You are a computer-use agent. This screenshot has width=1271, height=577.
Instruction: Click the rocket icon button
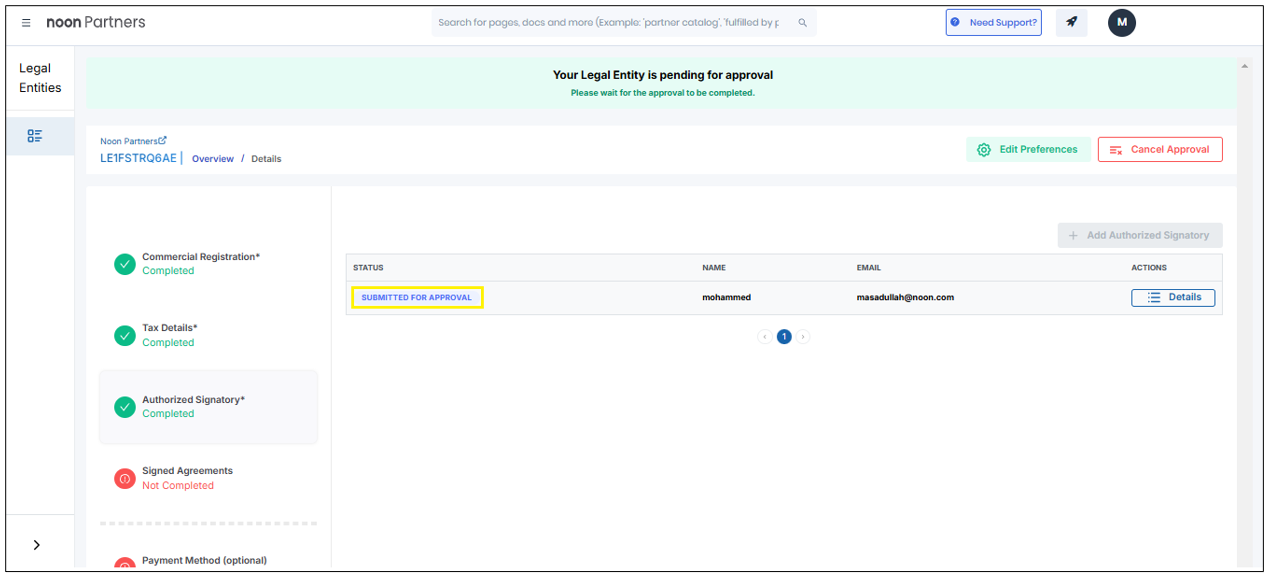pyautogui.click(x=1071, y=22)
